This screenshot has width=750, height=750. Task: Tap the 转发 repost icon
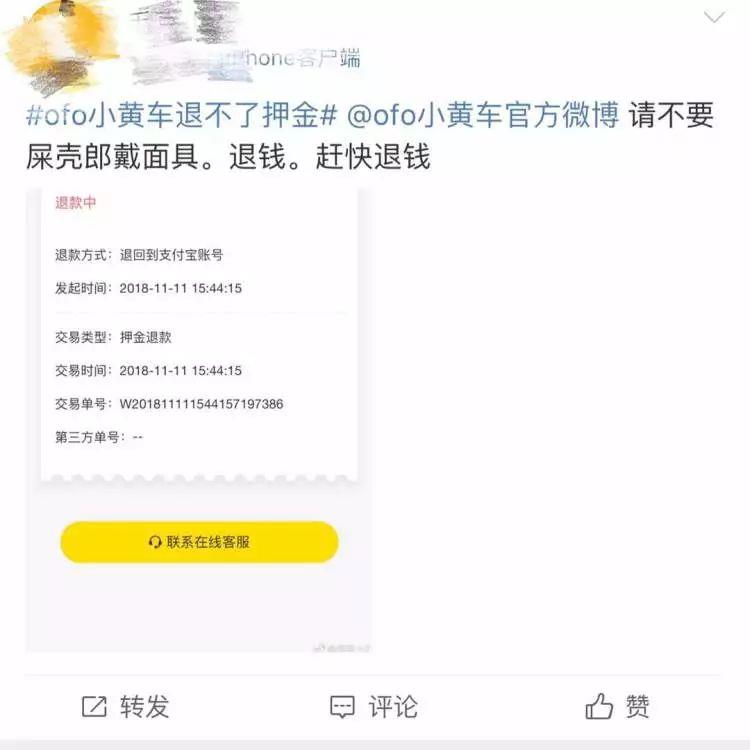click(94, 706)
